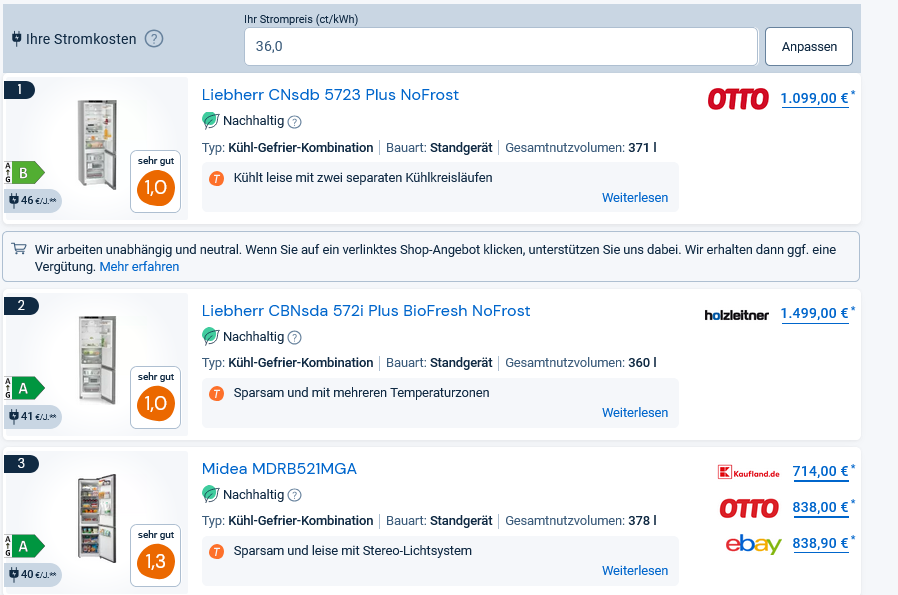Click the Strompreis input field
This screenshot has width=898, height=595.
(x=500, y=47)
